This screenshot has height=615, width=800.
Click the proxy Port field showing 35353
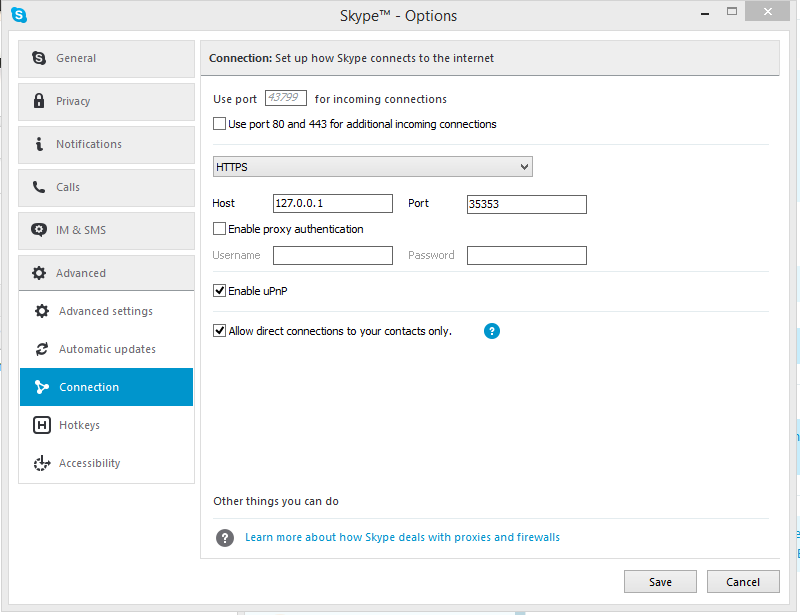tap(527, 204)
